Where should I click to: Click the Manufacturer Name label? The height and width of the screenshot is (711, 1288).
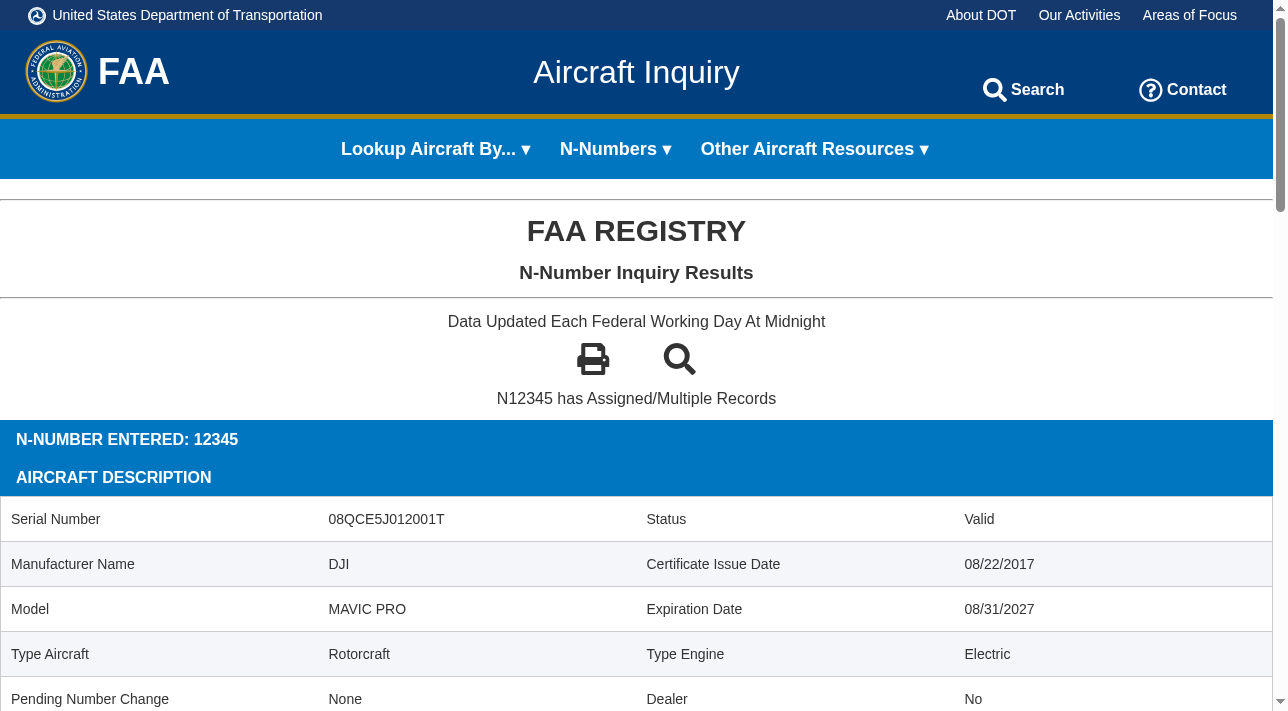[73, 564]
